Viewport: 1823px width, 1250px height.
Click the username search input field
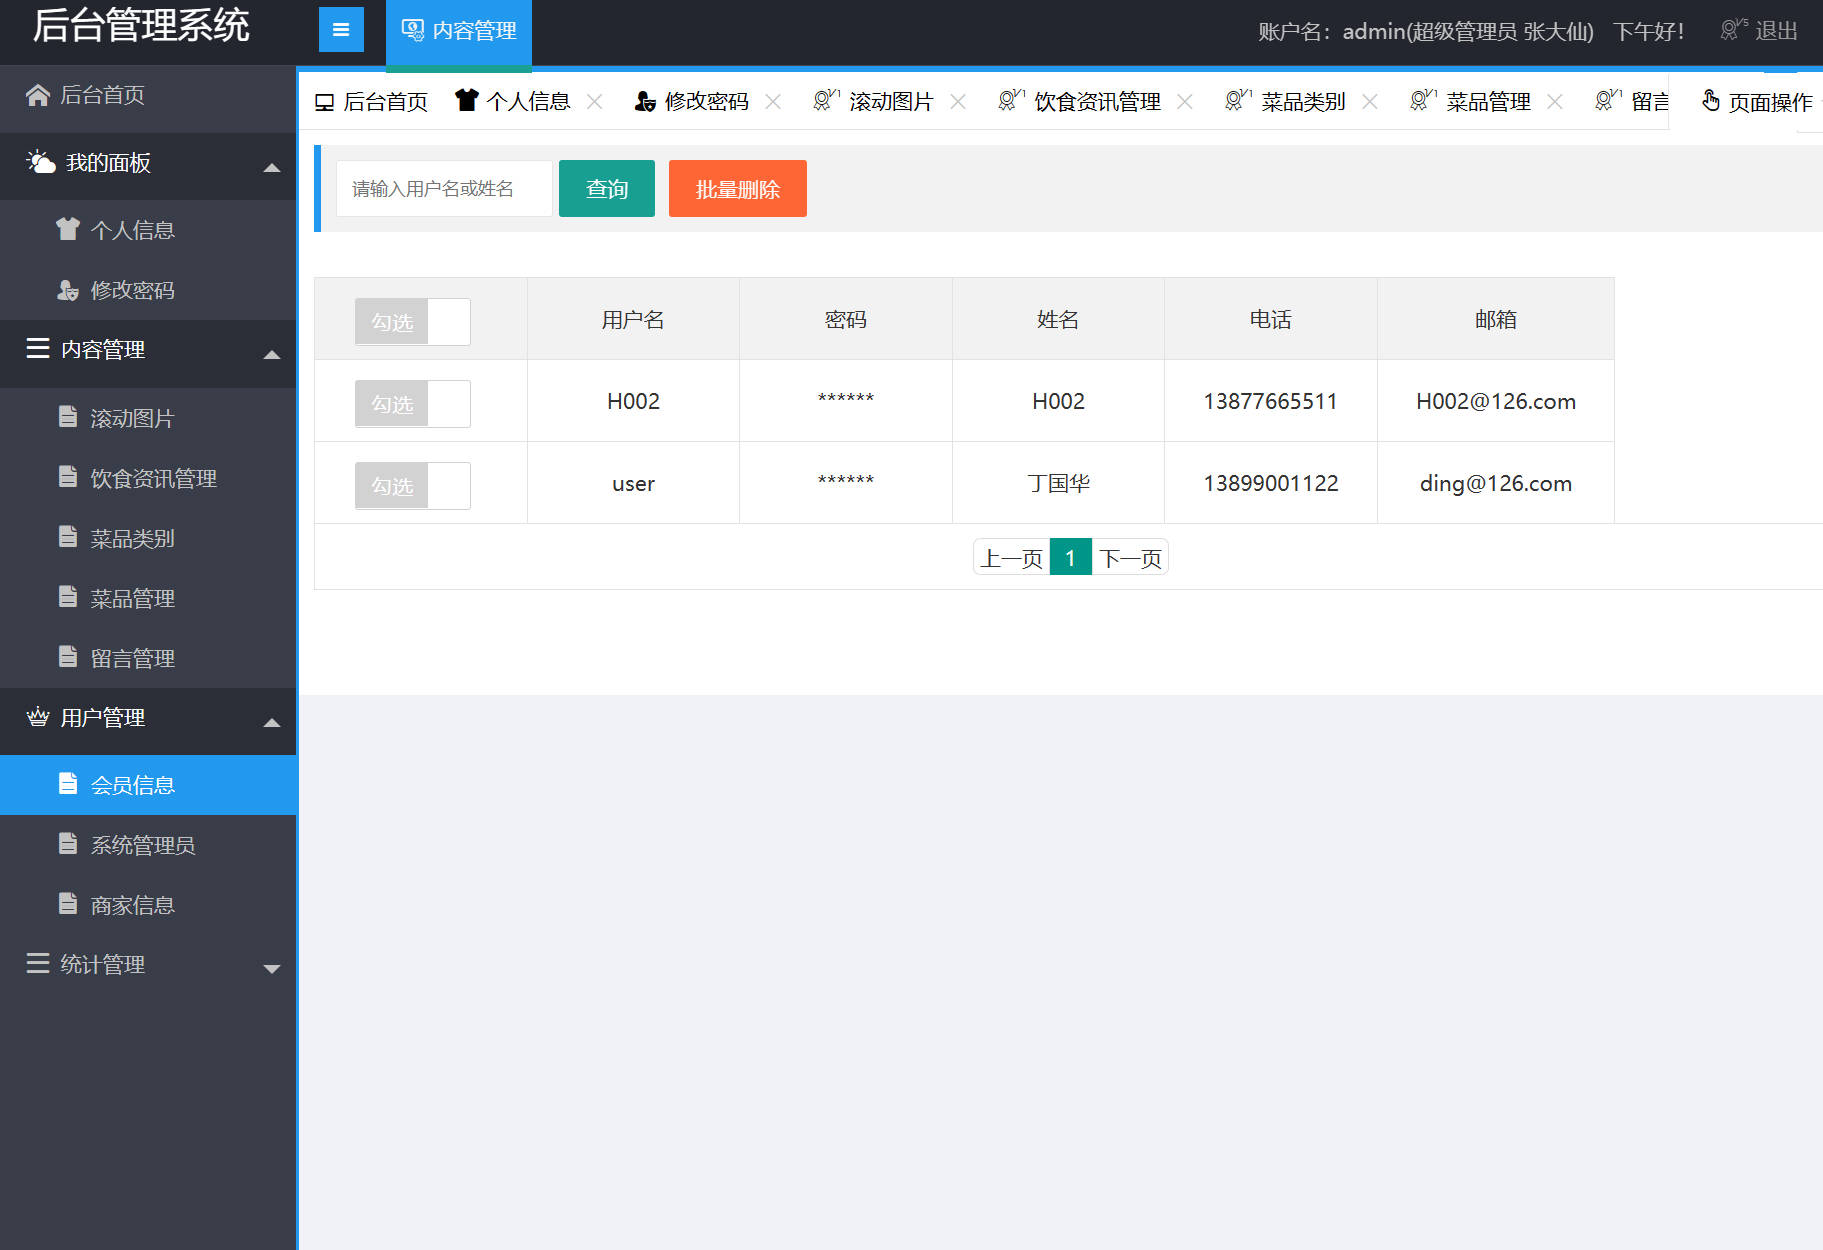pos(443,188)
